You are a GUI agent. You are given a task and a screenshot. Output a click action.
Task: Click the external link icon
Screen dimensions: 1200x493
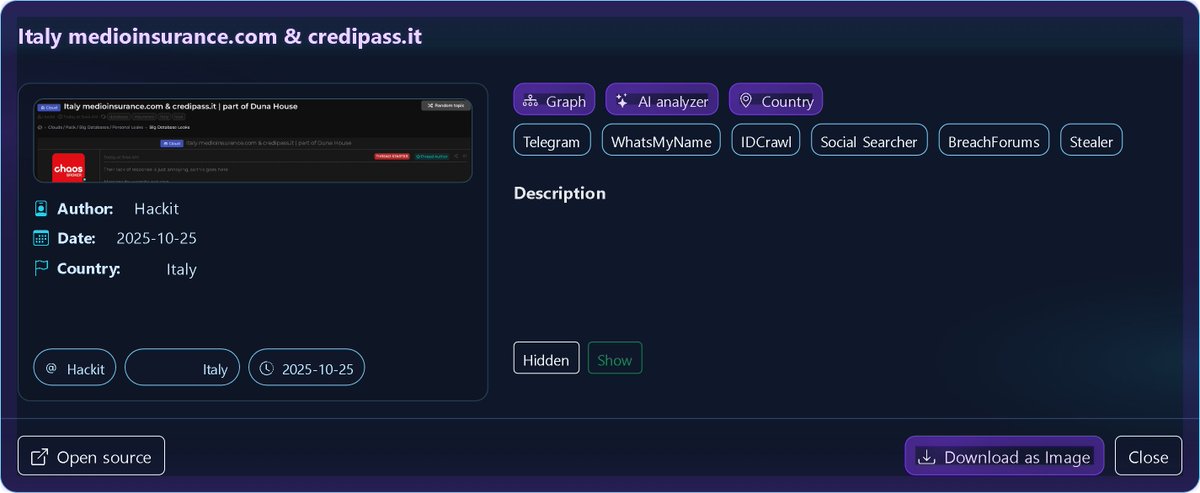pos(39,457)
